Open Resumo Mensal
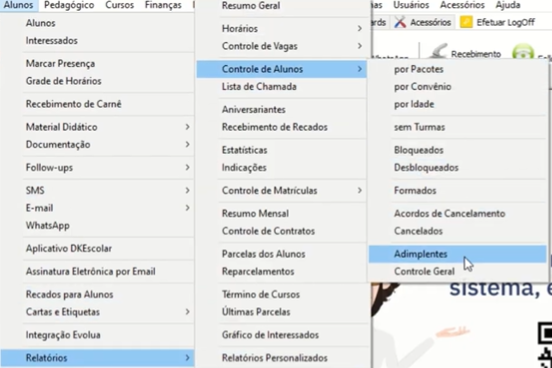Image resolution: width=552 pixels, height=368 pixels. [x=255, y=213]
